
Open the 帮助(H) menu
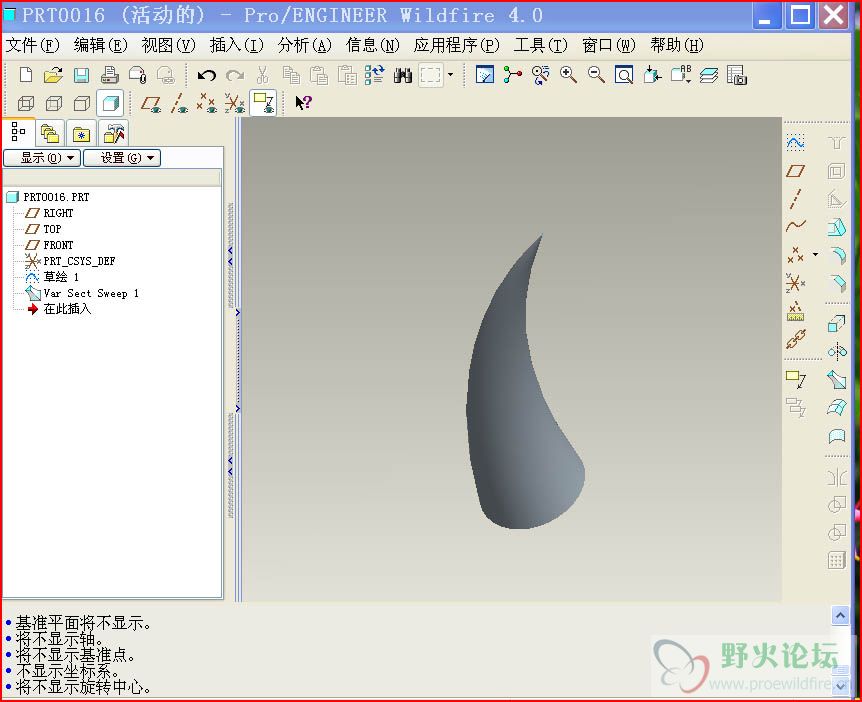677,45
